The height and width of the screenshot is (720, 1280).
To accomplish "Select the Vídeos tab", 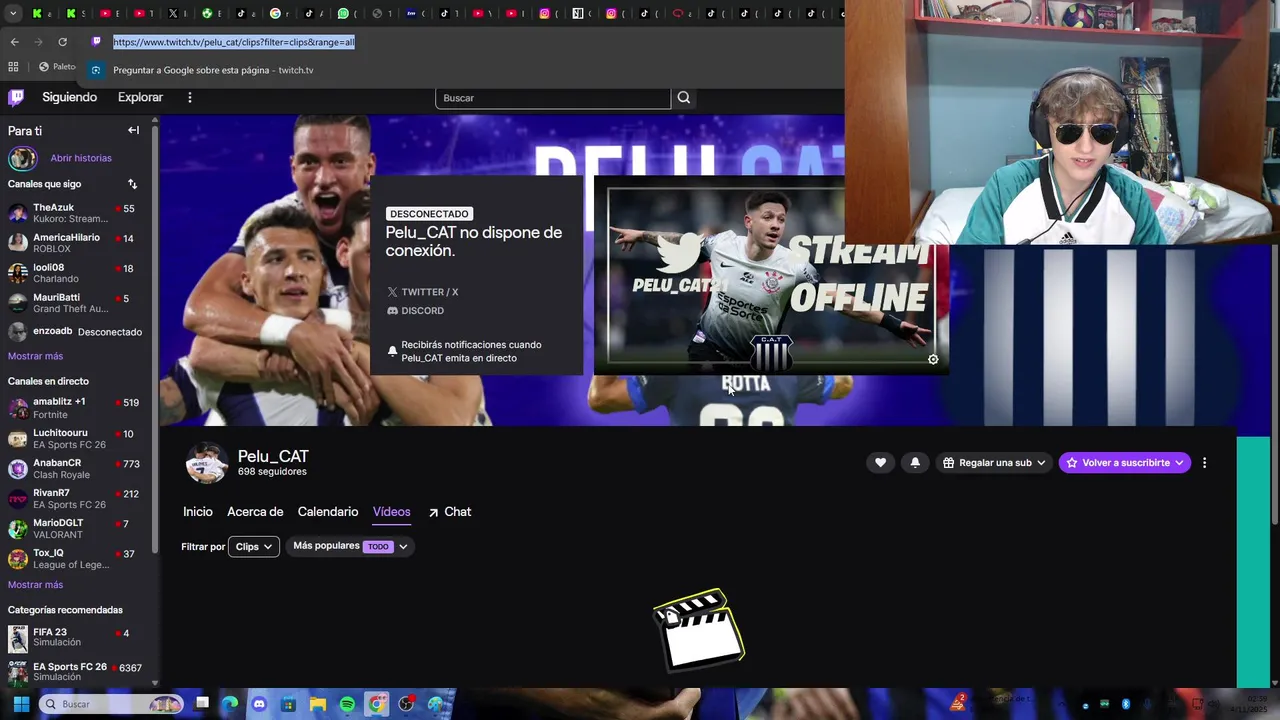I will 391,512.
